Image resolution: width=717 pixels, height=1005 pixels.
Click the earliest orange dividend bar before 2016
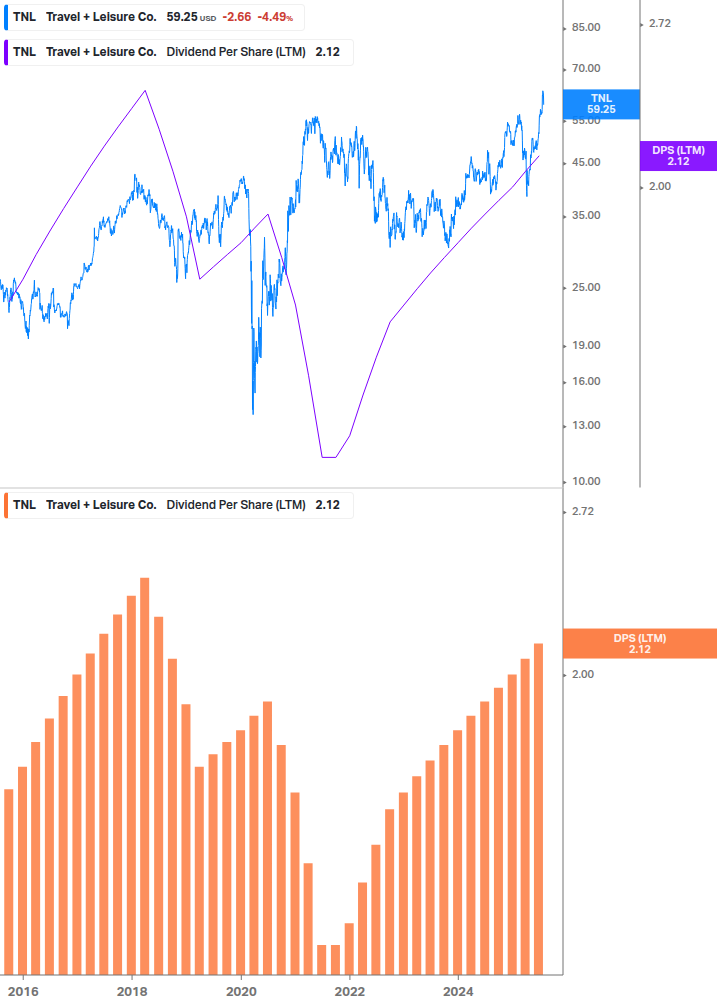click(9, 882)
